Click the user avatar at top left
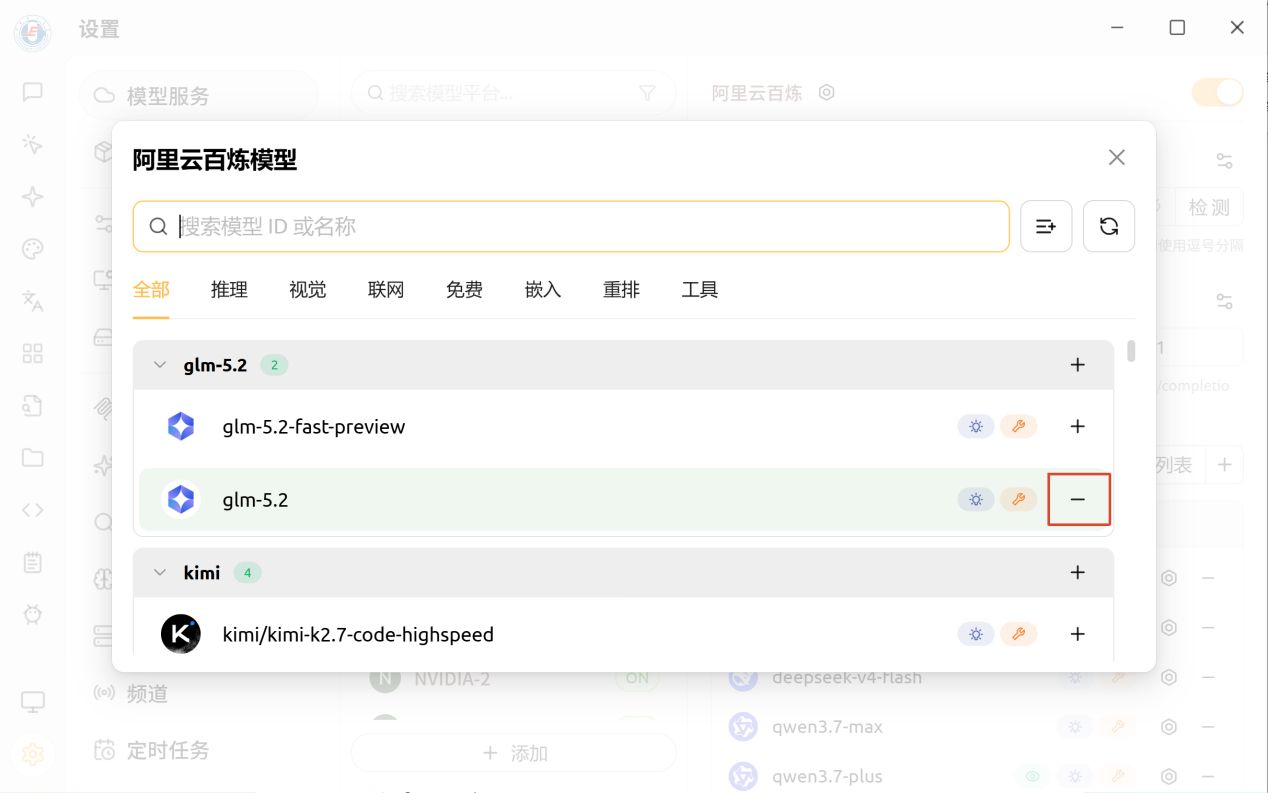This screenshot has height=793, width=1268. (33, 34)
